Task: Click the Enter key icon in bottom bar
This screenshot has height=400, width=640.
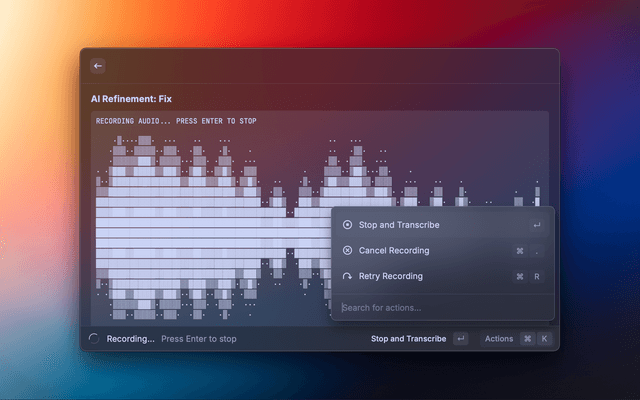Action: coord(460,339)
